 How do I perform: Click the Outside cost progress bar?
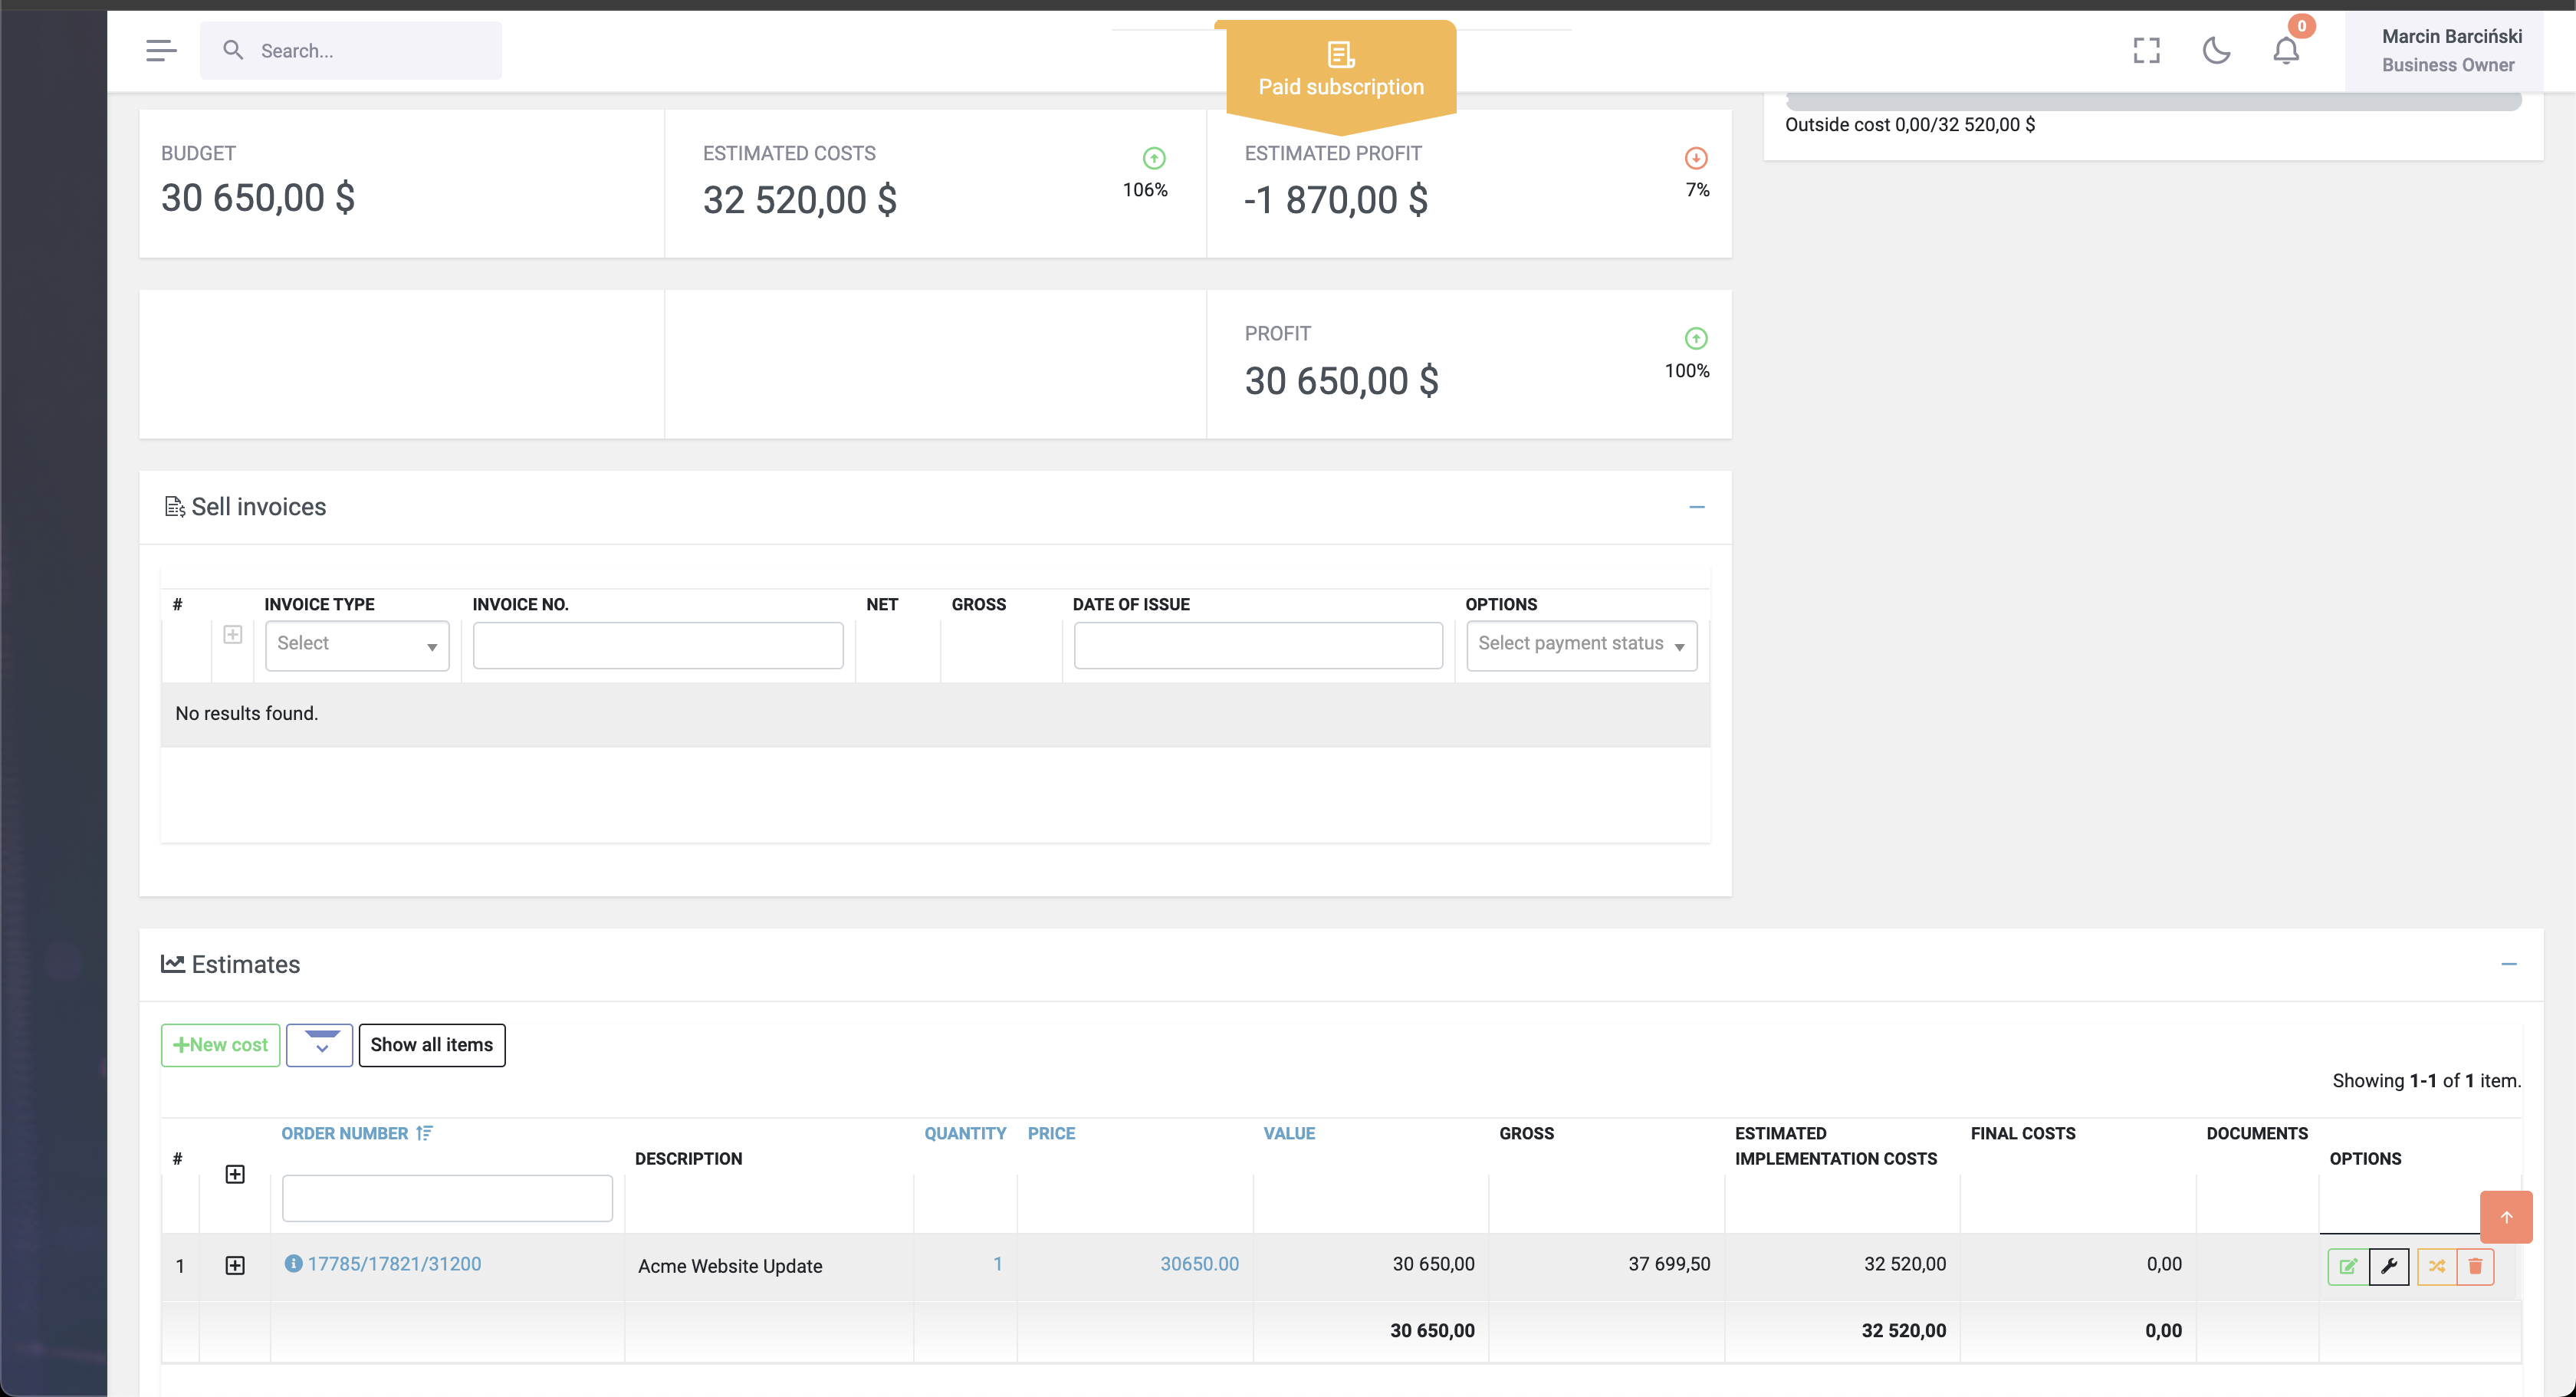2153,101
